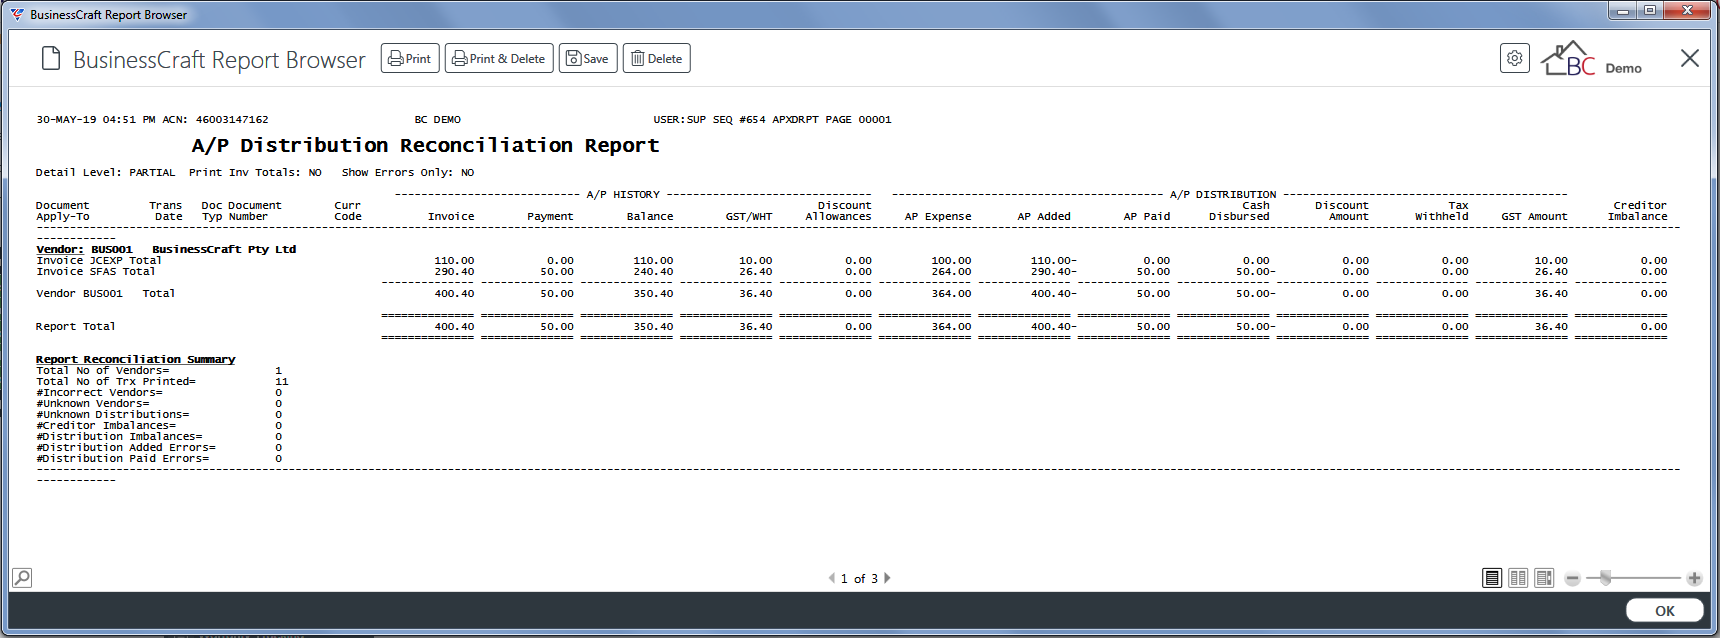Image resolution: width=1720 pixels, height=638 pixels.
Task: Click the 'Report Reconciliation Summary' heading
Action: [x=136, y=359]
